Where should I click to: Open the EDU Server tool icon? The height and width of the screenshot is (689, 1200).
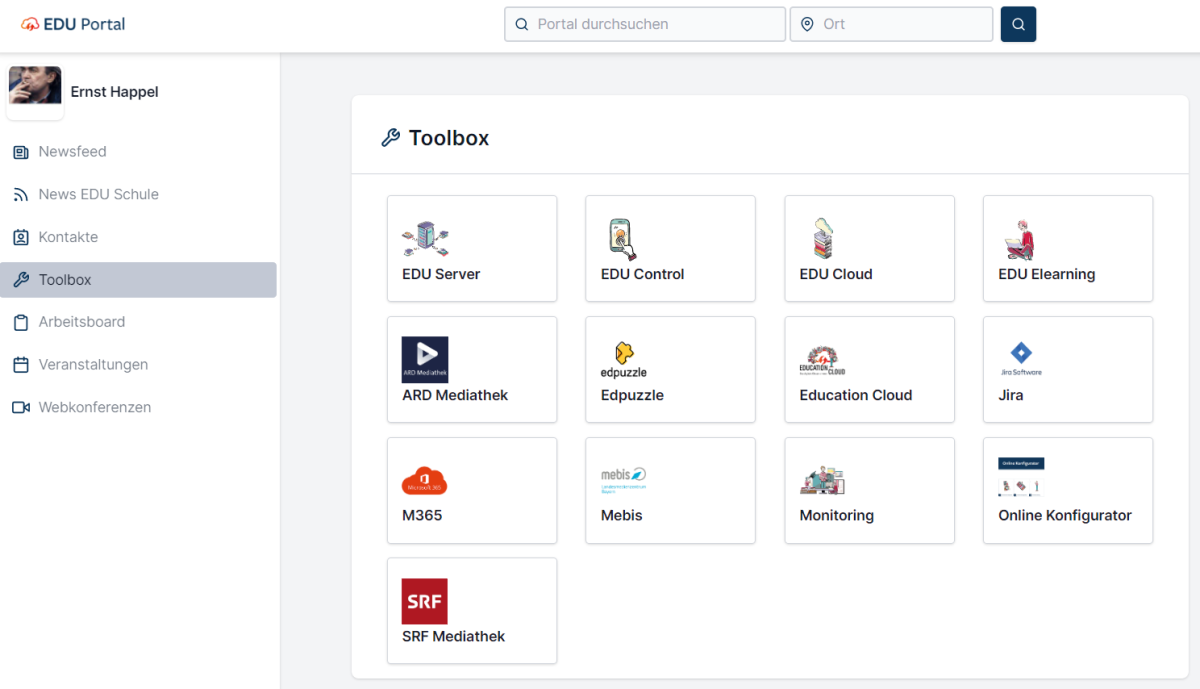coord(425,240)
